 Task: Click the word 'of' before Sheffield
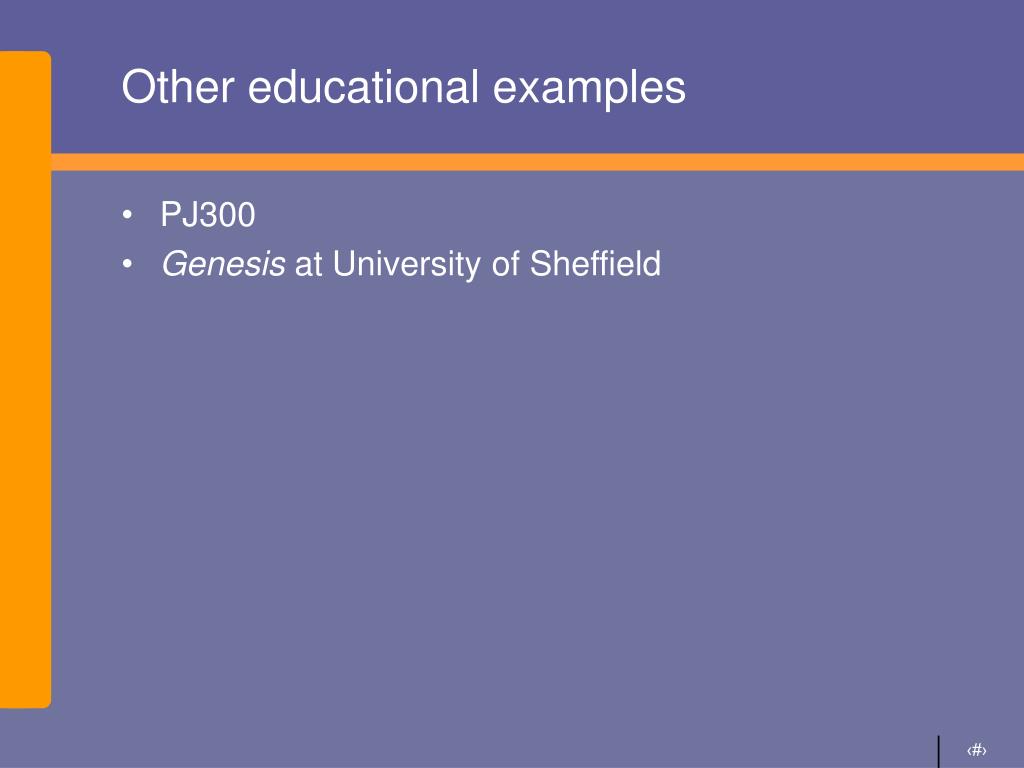tap(505, 264)
